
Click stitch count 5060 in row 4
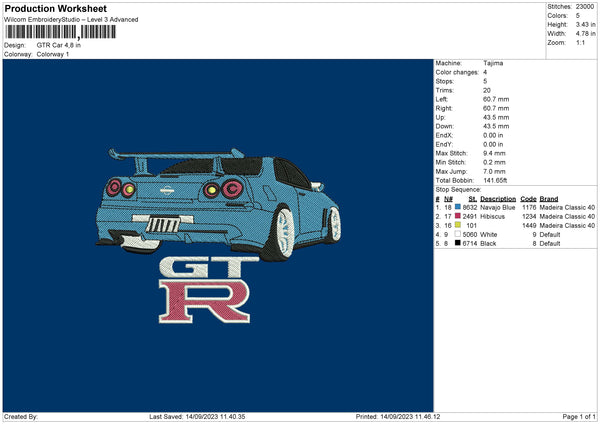click(x=470, y=235)
